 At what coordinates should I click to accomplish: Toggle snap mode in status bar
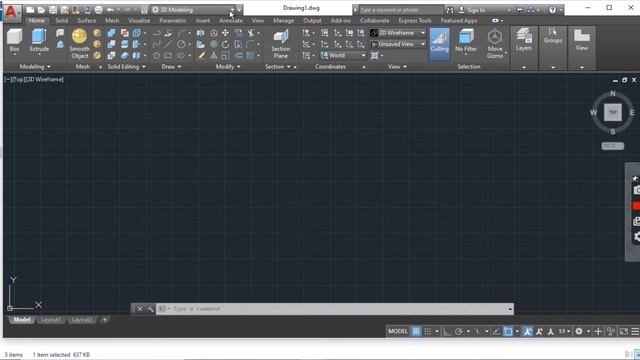click(x=427, y=331)
